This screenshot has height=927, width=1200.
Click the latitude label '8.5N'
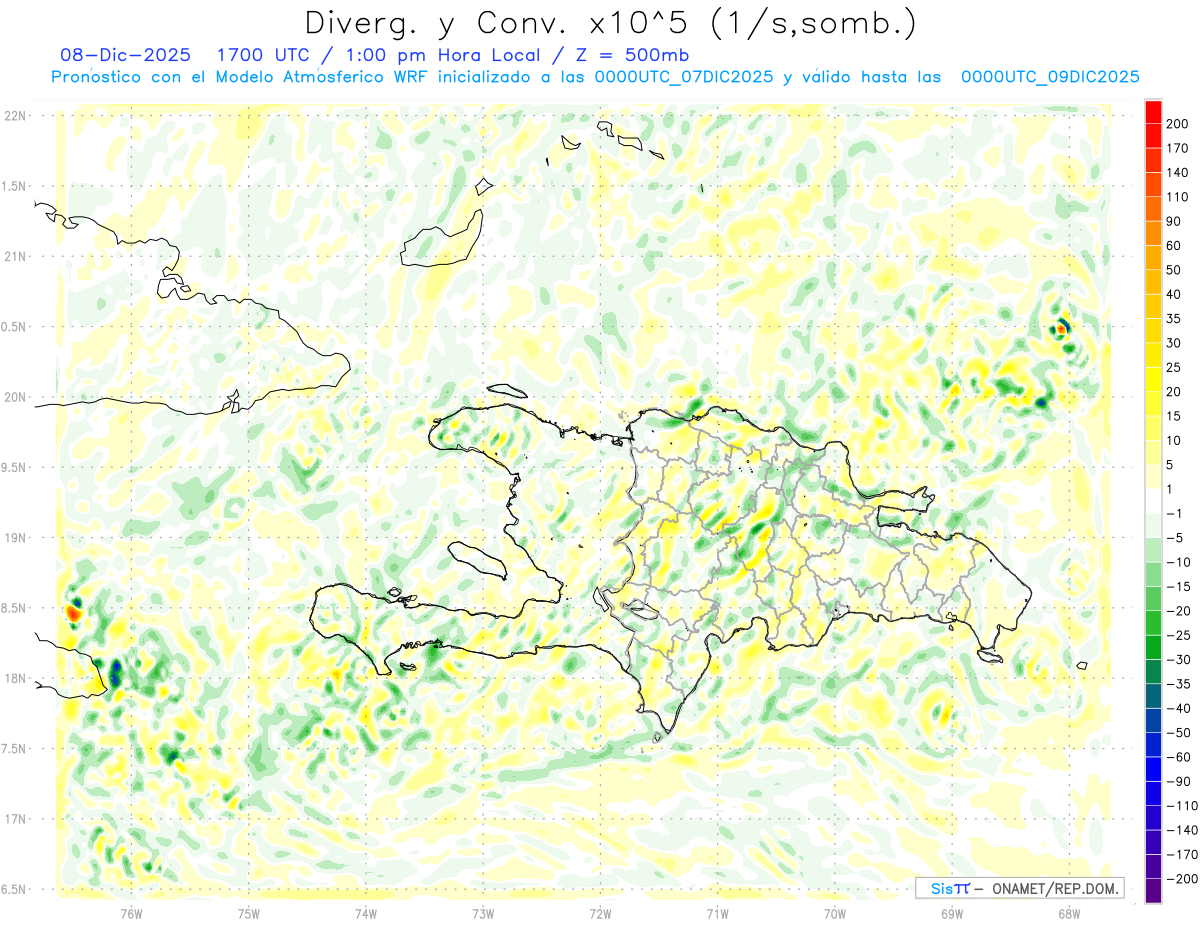[x=15, y=607]
